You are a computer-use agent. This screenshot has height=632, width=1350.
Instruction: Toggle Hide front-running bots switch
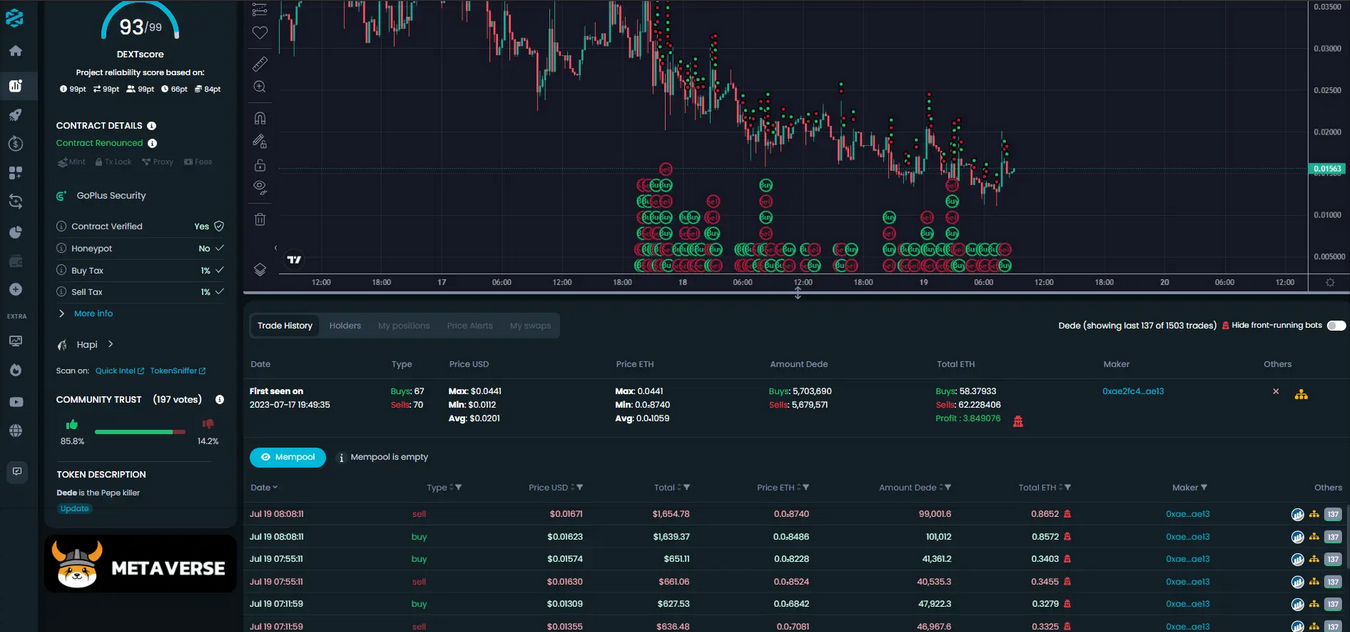(1336, 326)
